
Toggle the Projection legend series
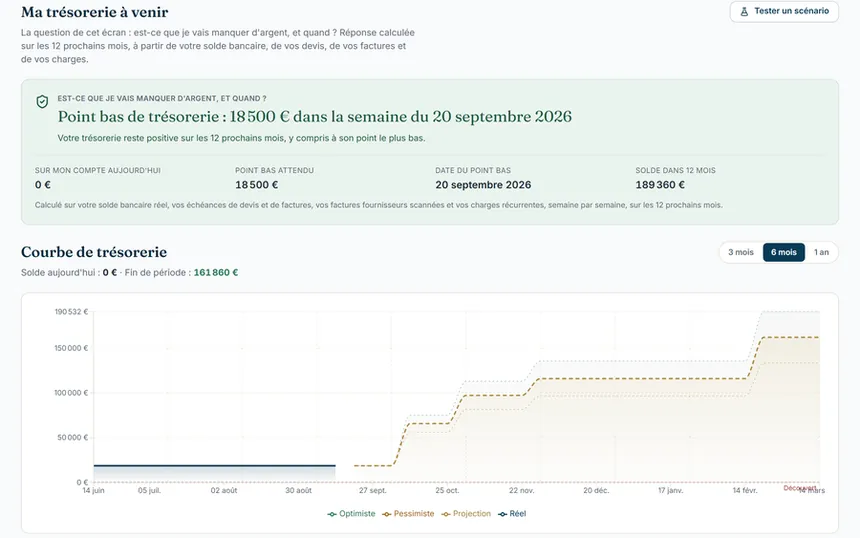(x=466, y=514)
